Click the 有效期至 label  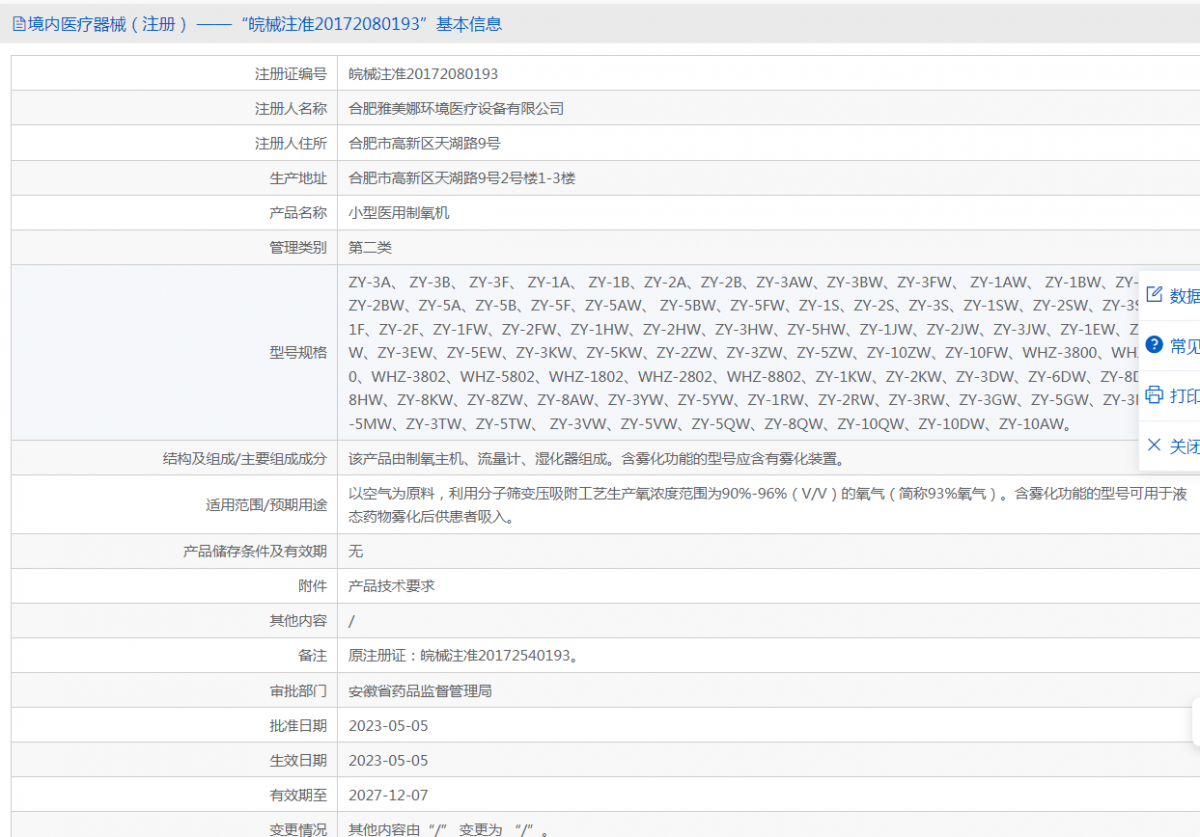click(x=298, y=795)
